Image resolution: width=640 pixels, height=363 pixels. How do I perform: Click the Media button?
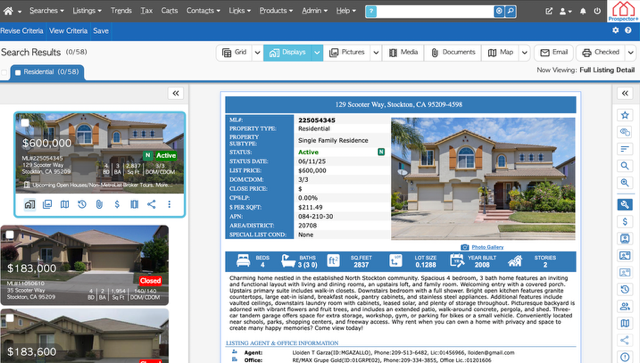pos(403,53)
